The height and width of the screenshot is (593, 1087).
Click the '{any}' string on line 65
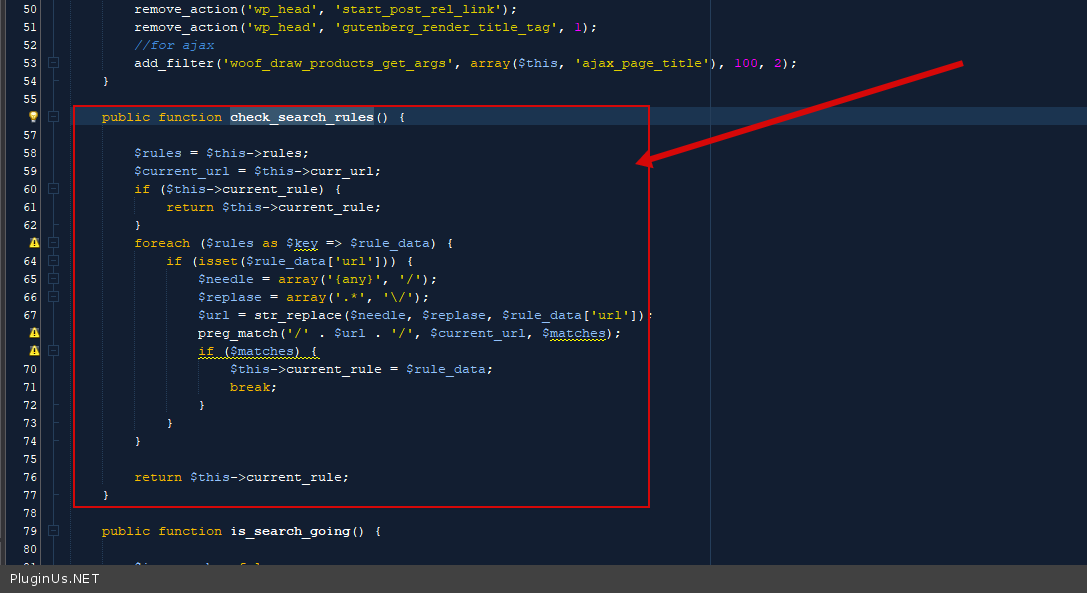(354, 280)
